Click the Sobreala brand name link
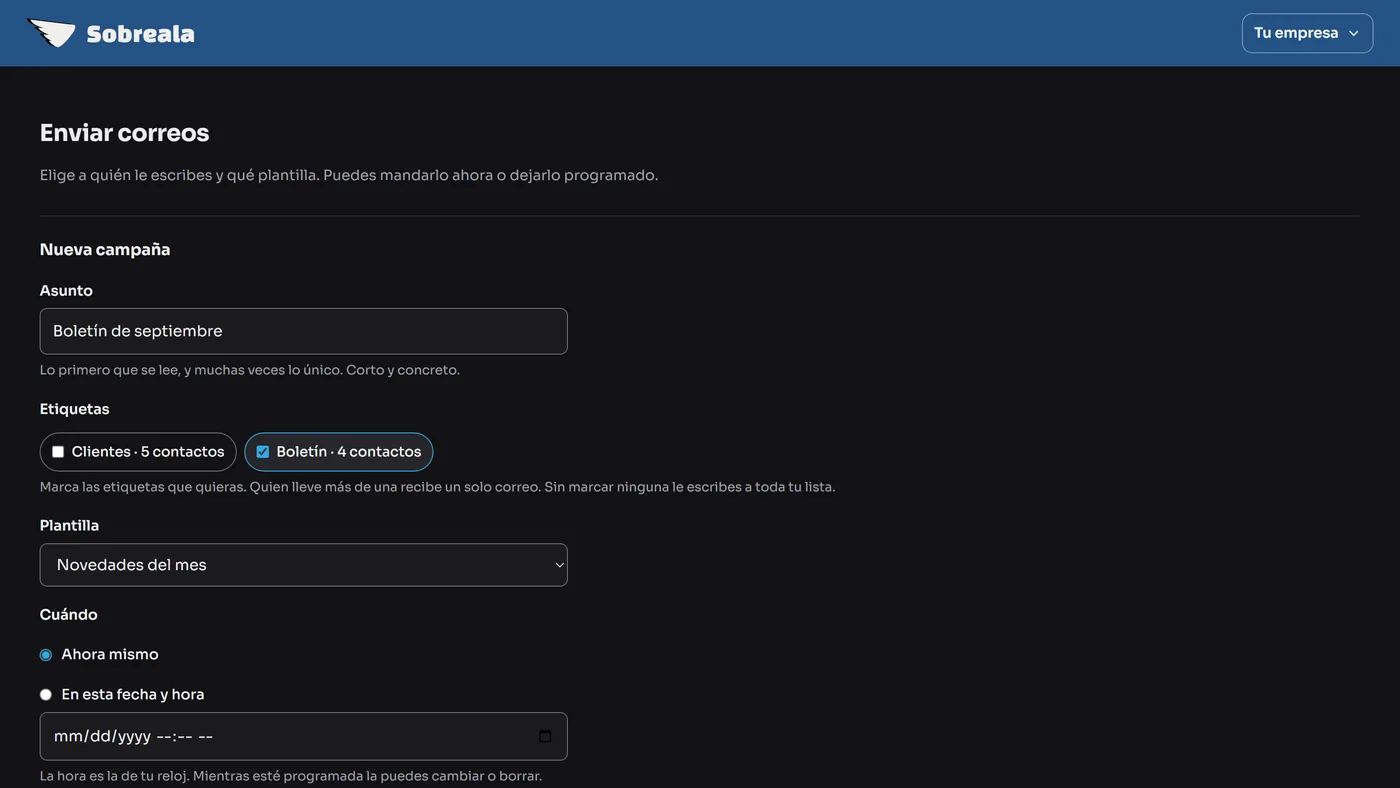 coord(141,34)
